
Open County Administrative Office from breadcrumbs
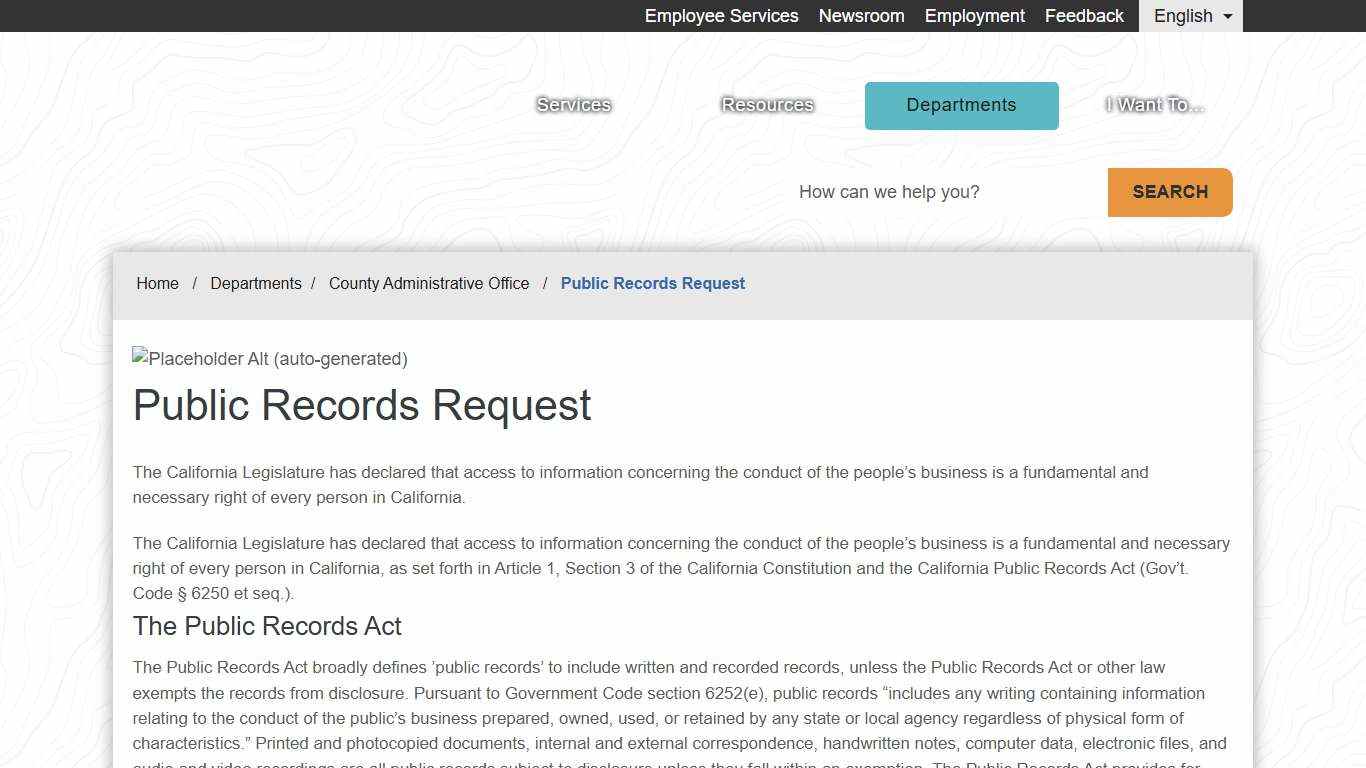pos(429,283)
